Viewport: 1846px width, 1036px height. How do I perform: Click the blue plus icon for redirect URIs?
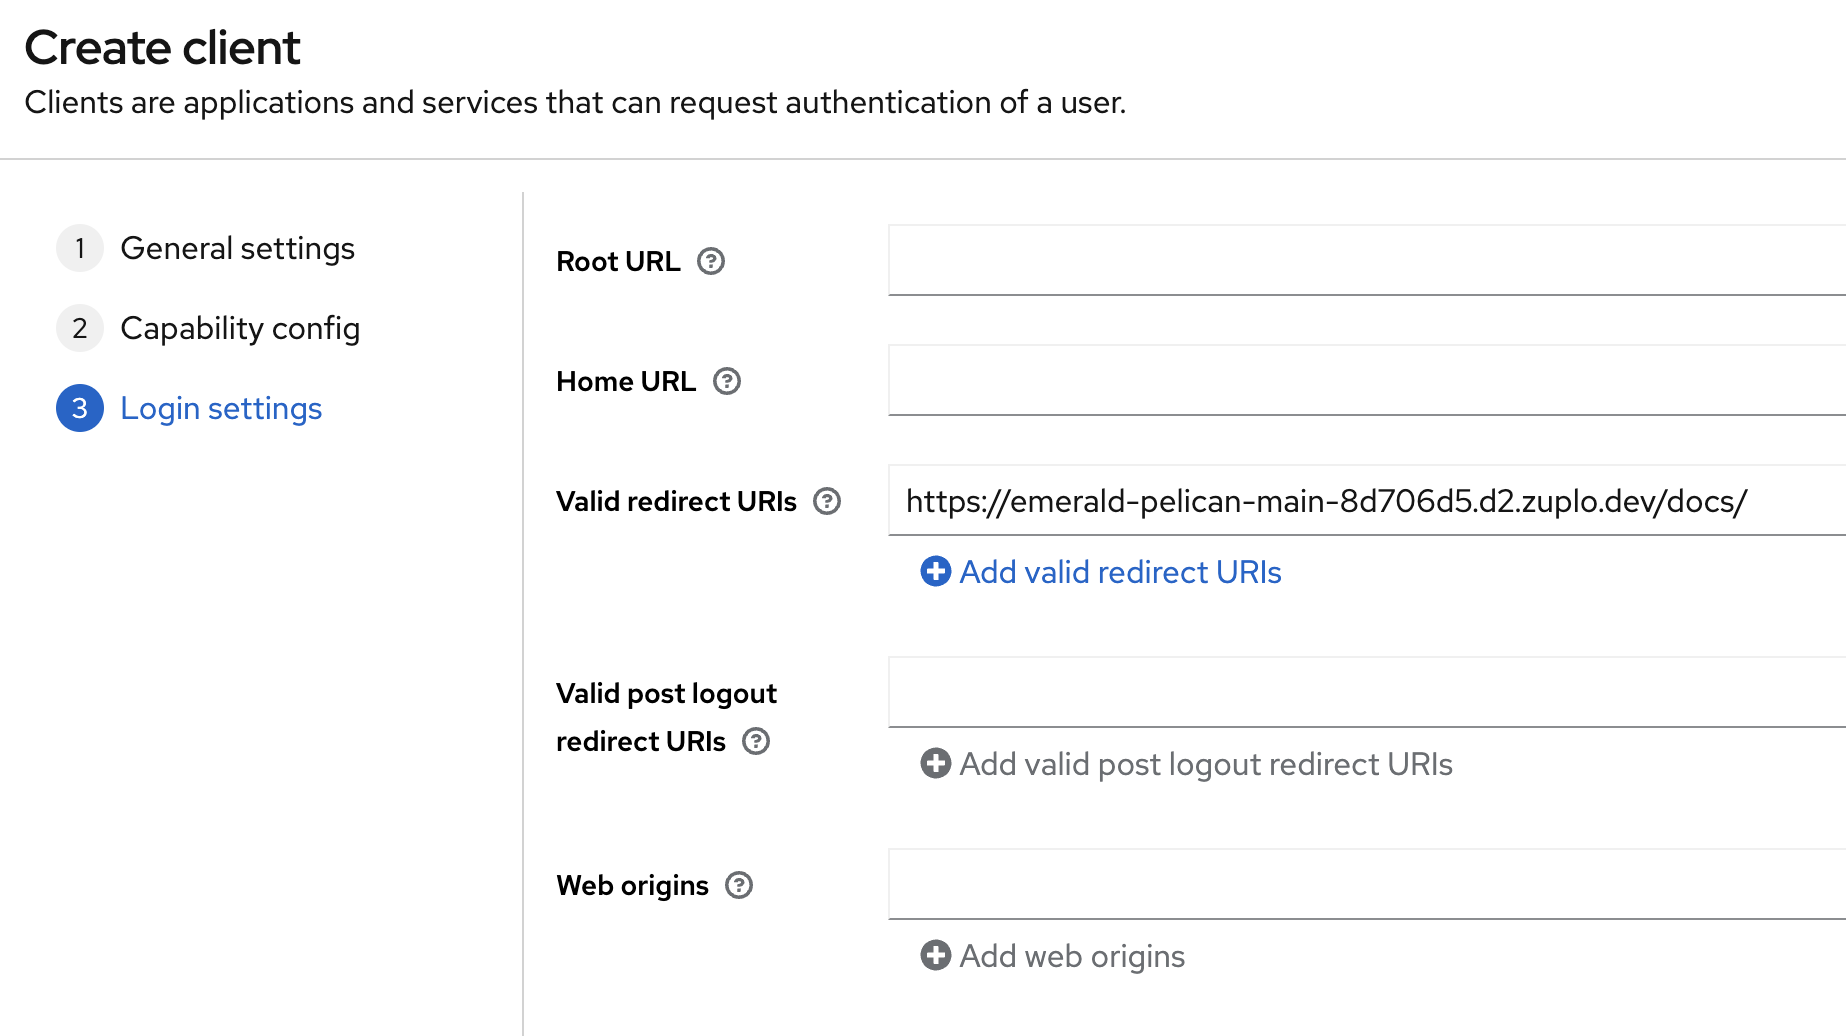pyautogui.click(x=936, y=572)
